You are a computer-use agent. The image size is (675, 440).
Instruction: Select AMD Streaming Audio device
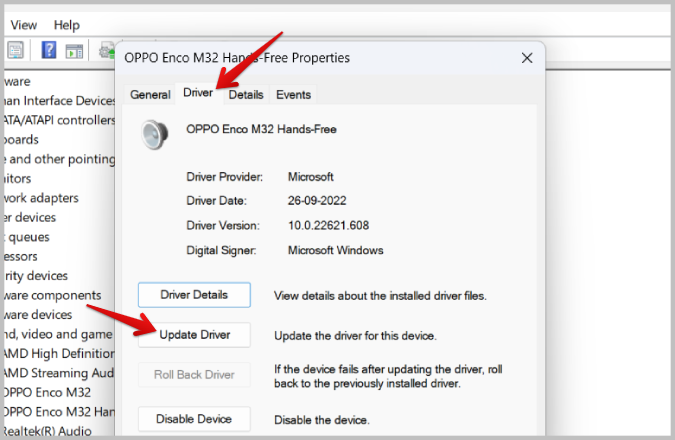[59, 373]
